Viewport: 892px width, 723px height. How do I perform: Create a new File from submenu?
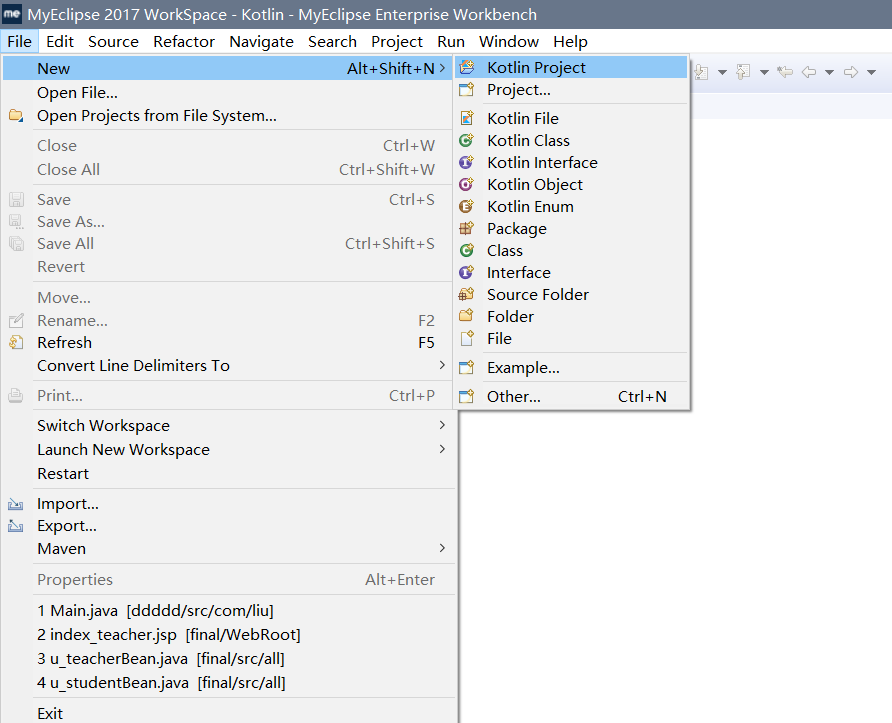571,338
